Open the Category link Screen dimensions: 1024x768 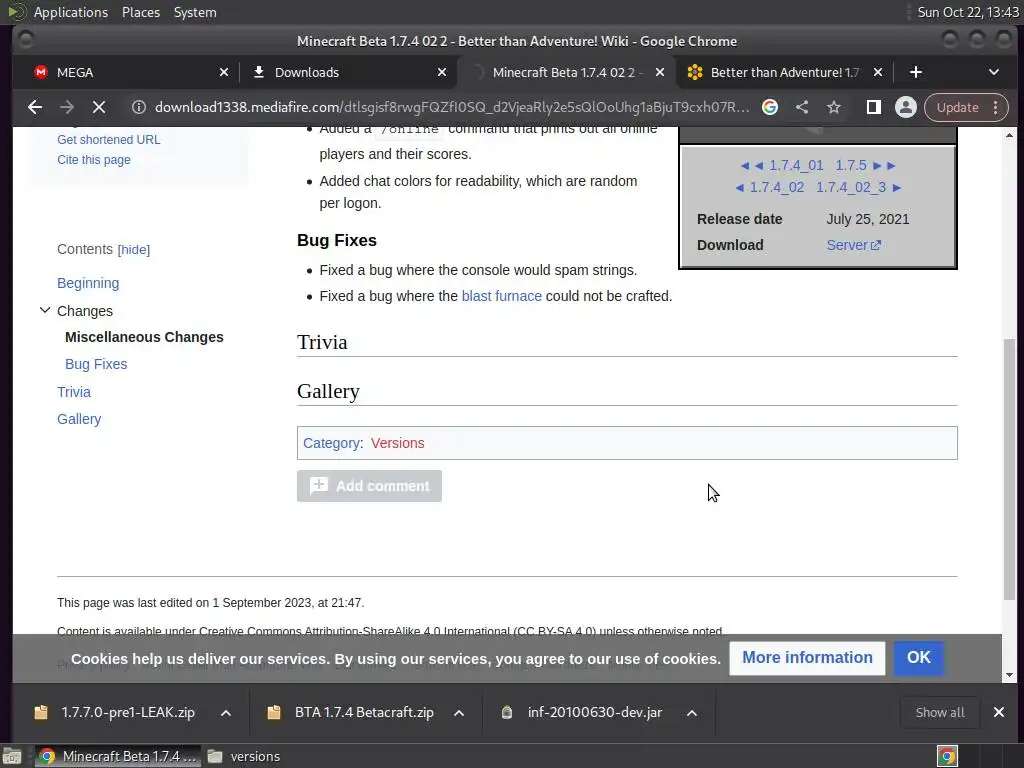[331, 443]
